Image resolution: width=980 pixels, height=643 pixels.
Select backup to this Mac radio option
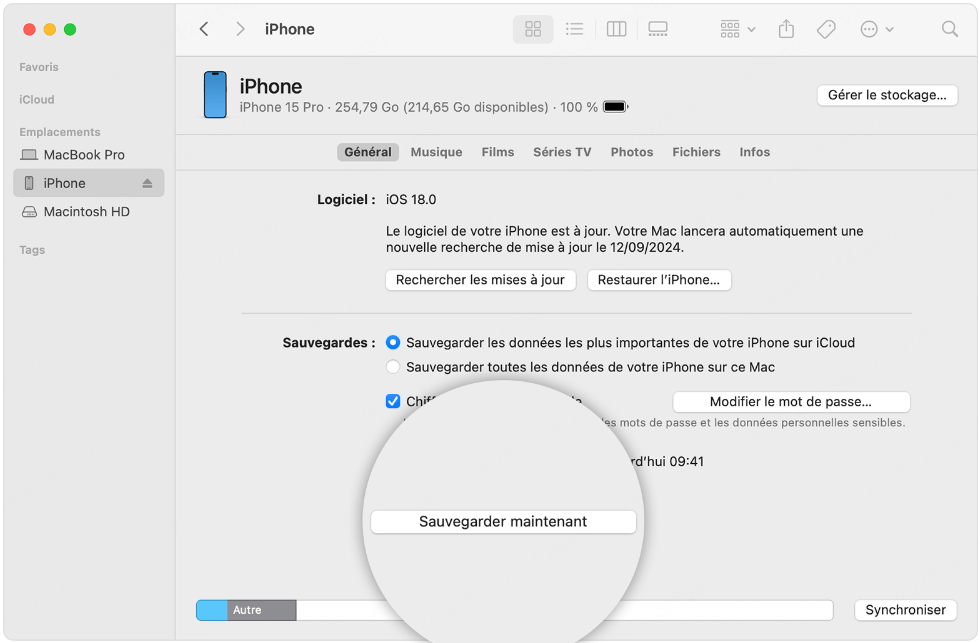tap(392, 367)
